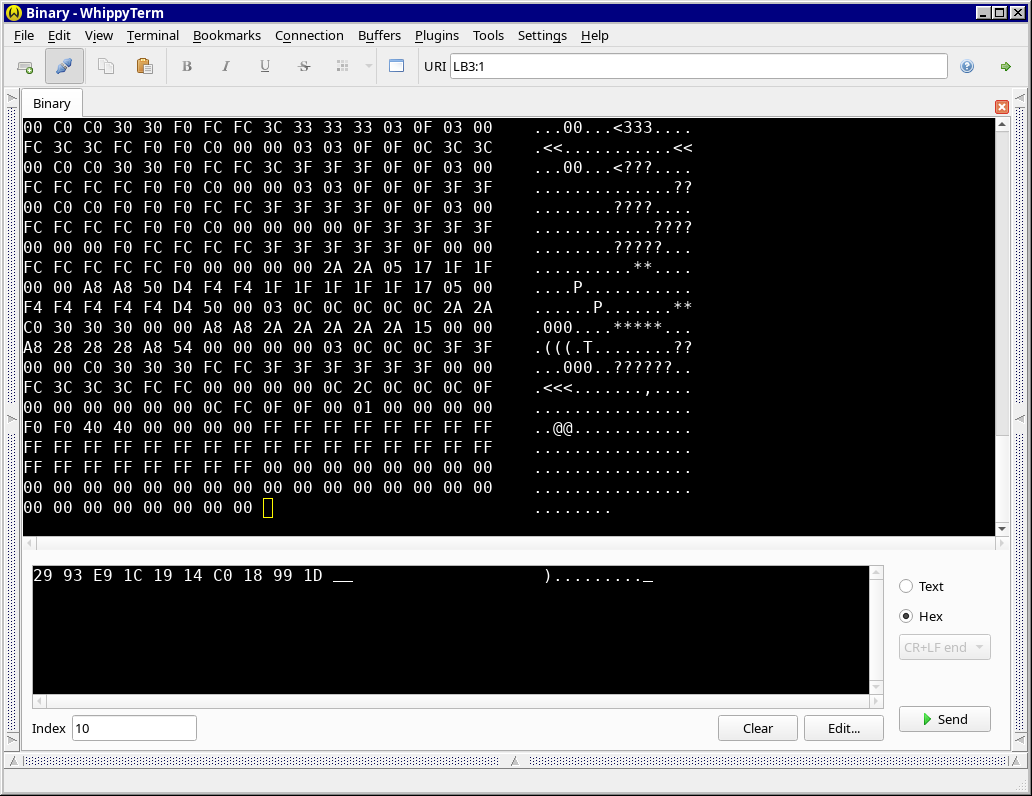
Task: Switch to the Binary tab
Action: (x=52, y=103)
